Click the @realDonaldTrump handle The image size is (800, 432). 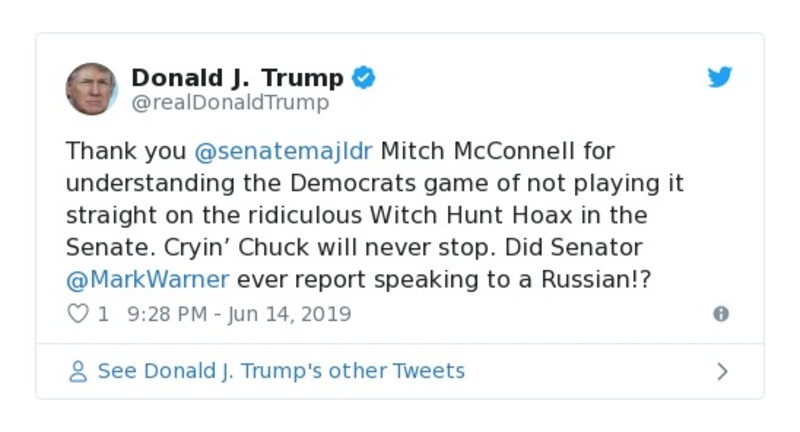point(230,103)
